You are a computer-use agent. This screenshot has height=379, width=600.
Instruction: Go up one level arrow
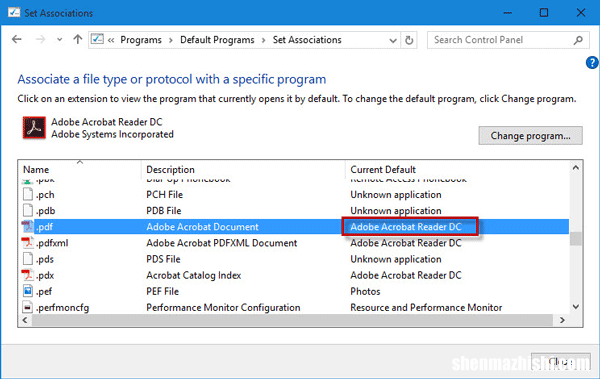78,39
